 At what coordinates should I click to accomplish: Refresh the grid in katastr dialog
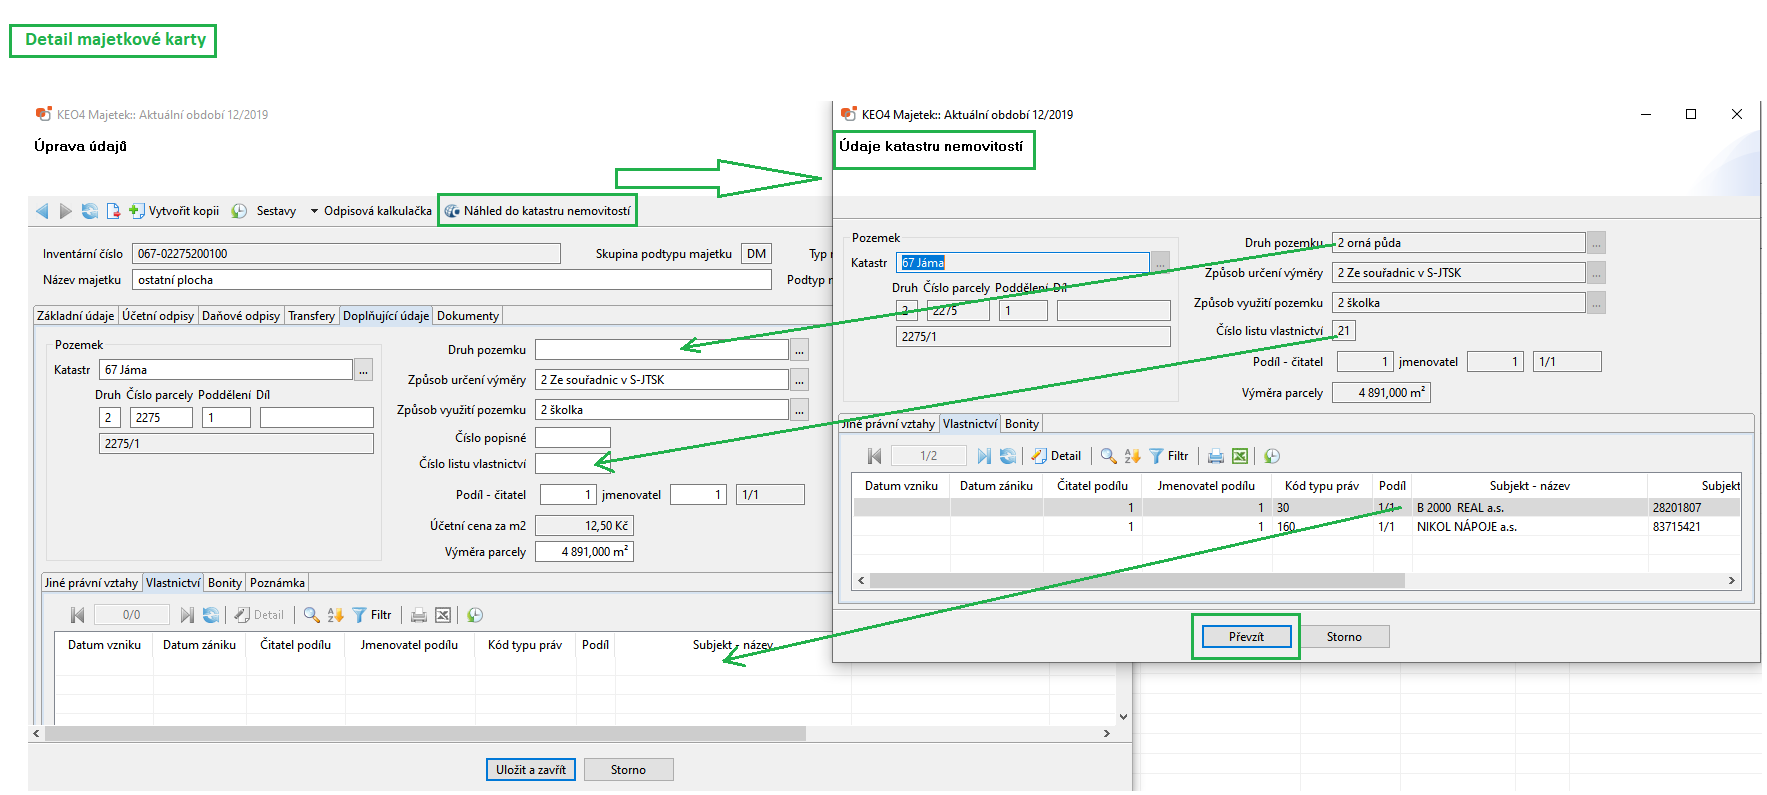click(x=1008, y=456)
